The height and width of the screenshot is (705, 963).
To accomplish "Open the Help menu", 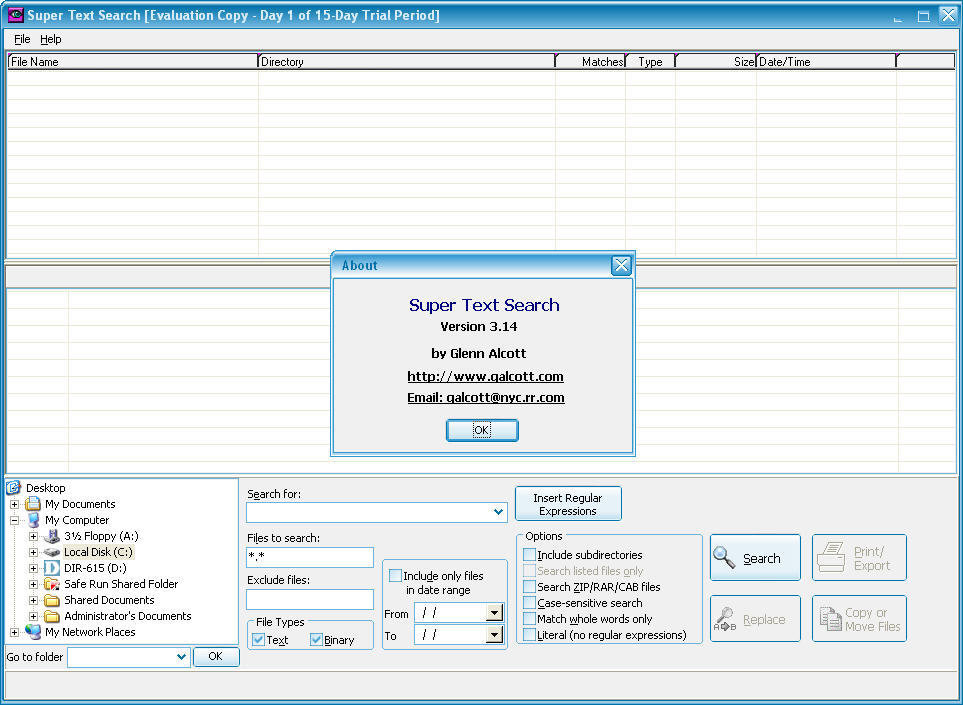I will 50,39.
